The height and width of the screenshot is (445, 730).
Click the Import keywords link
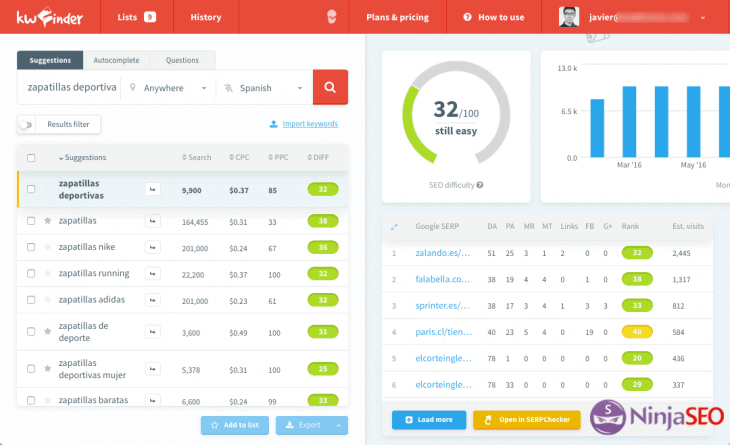click(x=310, y=124)
